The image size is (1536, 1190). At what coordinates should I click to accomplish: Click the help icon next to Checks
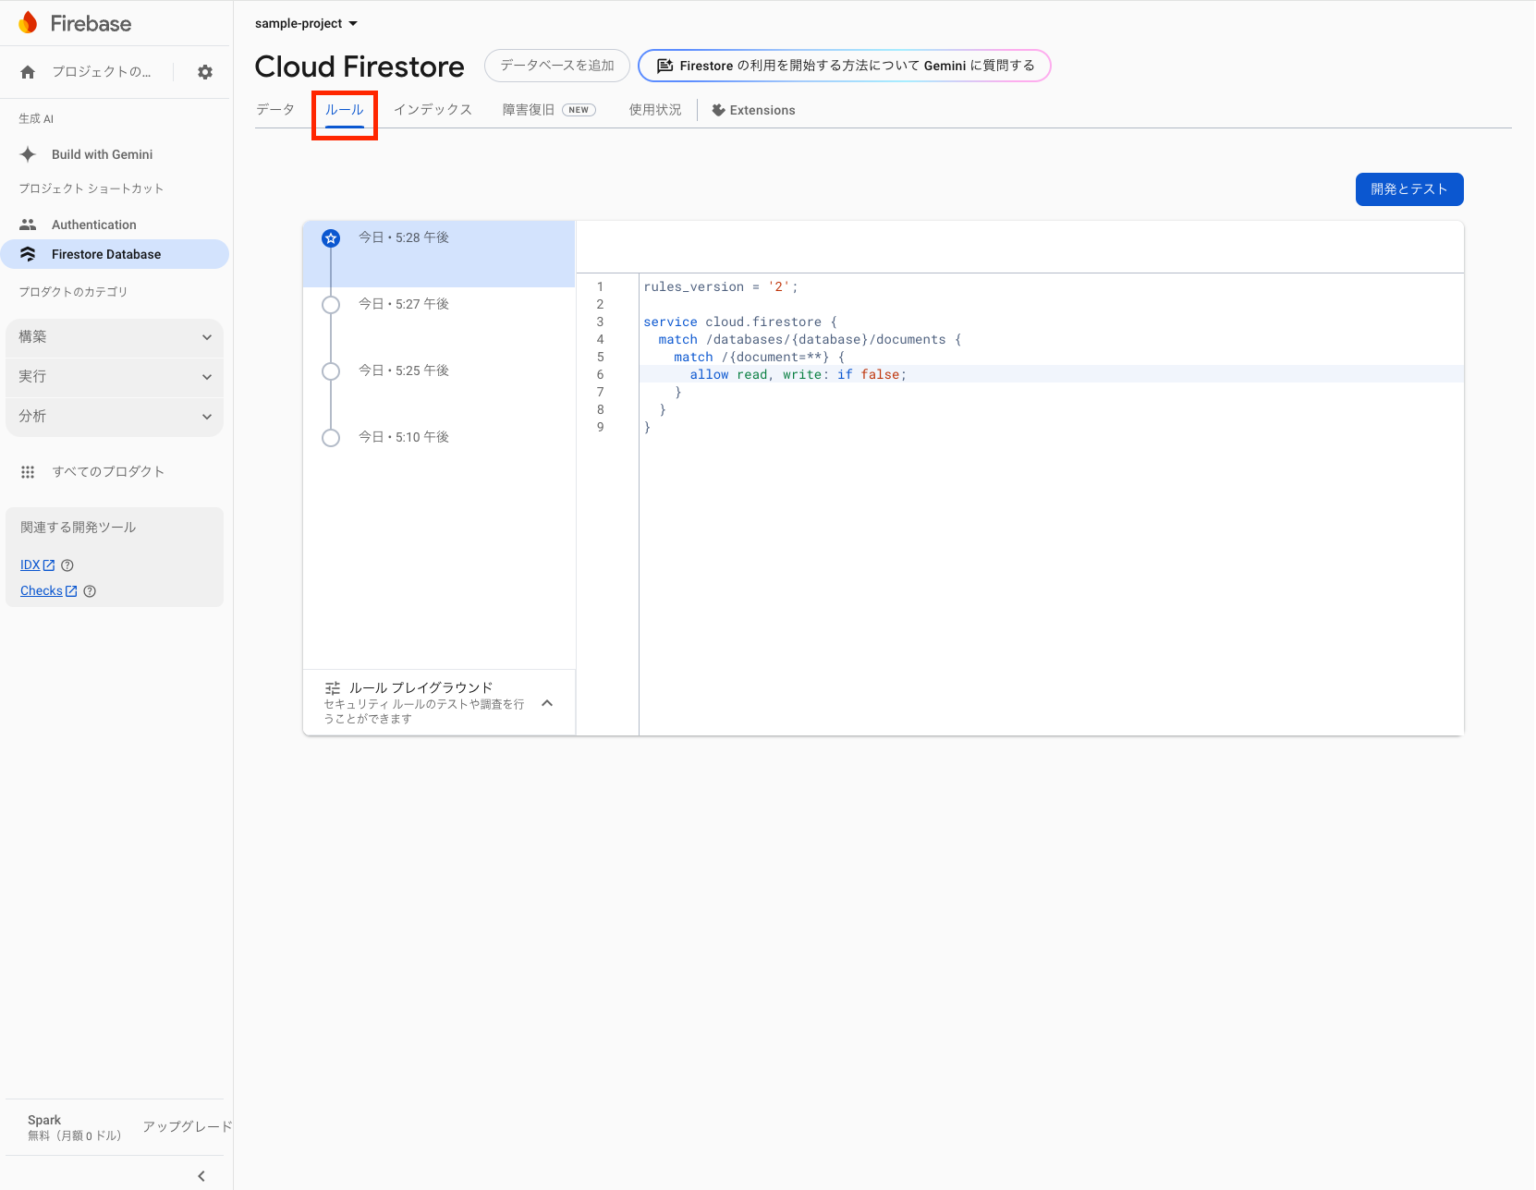(x=90, y=591)
